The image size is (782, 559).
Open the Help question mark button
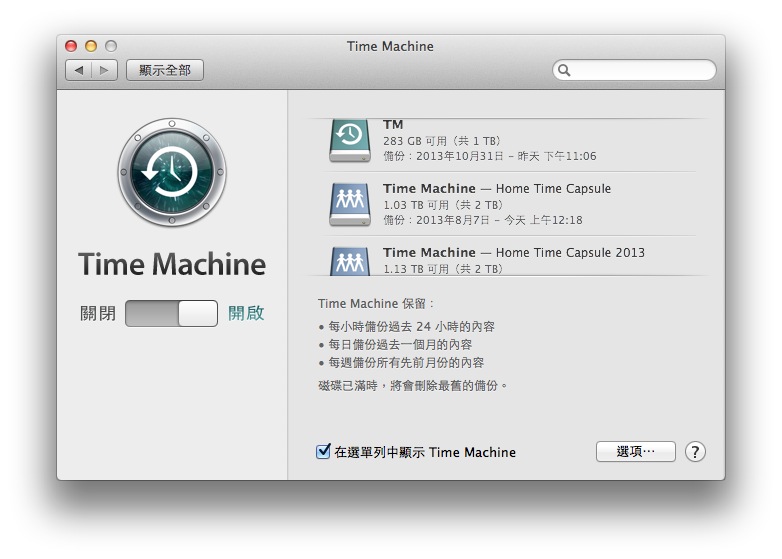(695, 452)
